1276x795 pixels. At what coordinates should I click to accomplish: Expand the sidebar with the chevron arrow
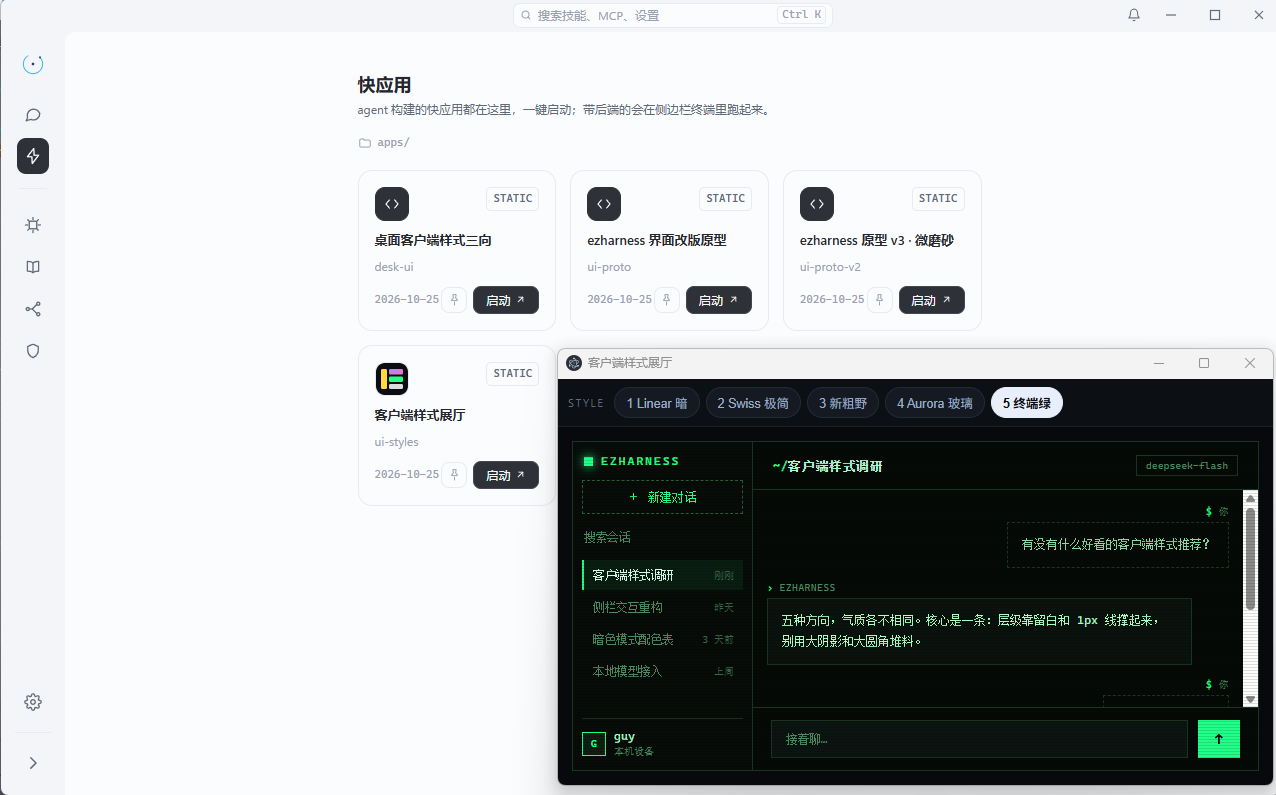[x=33, y=763]
